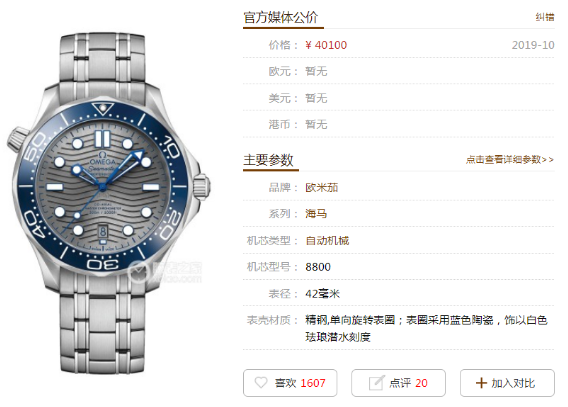Click the 纠错 correction link
This screenshot has width=568, height=407.
coord(545,17)
